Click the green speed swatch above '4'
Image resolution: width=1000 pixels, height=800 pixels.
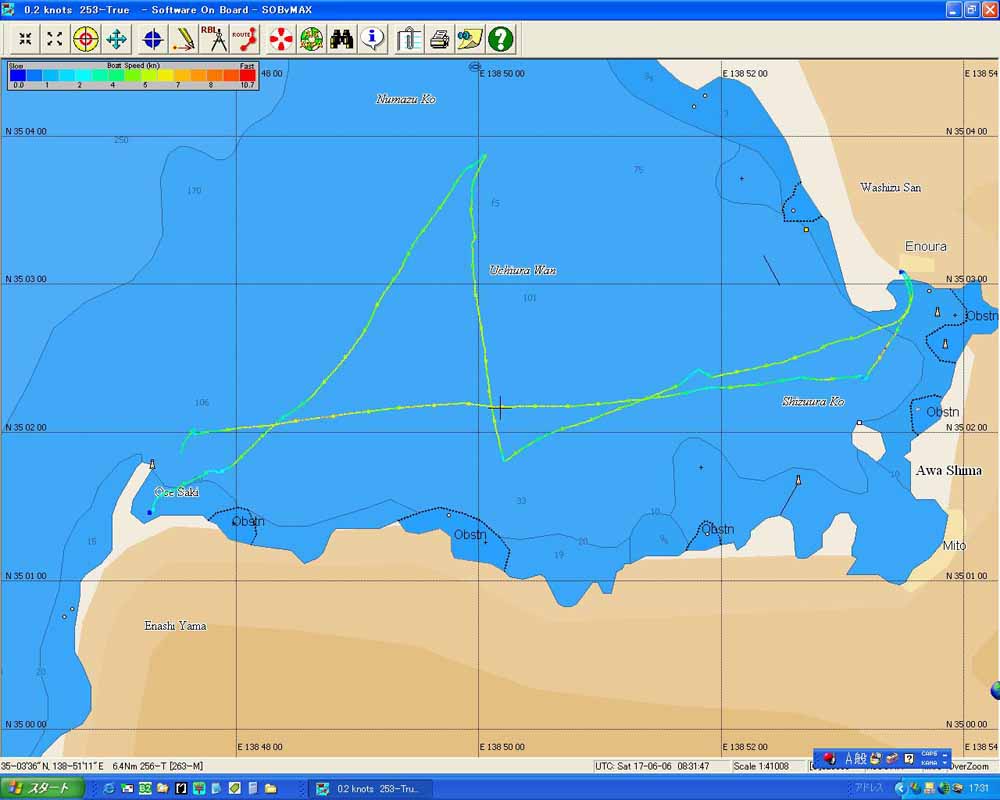tap(116, 75)
